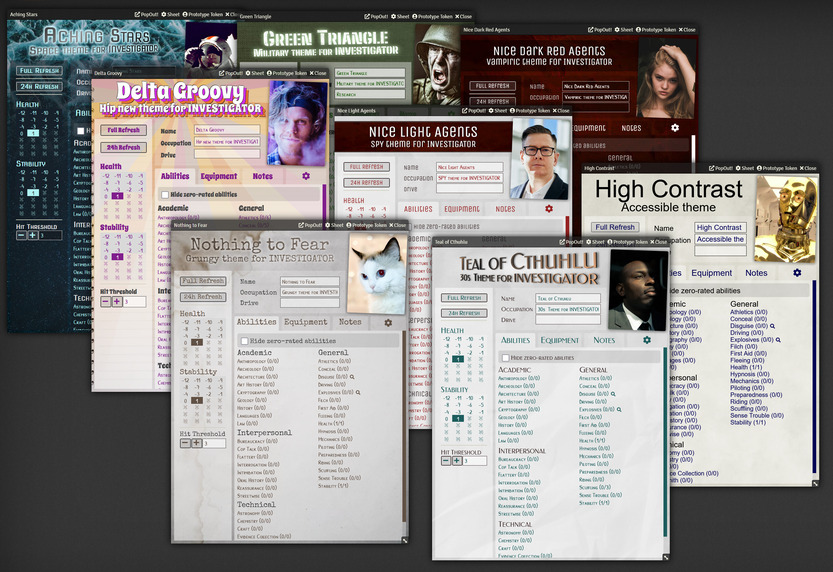Click resize handle of Teal of Cthulhu window

click(x=666, y=557)
